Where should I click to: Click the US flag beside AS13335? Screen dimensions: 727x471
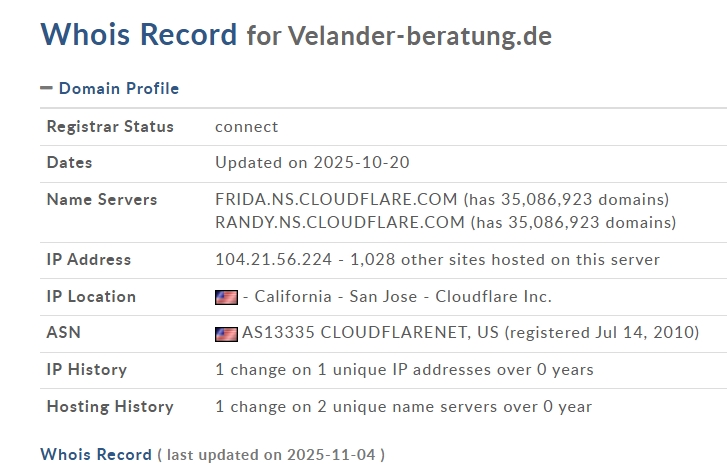click(226, 333)
